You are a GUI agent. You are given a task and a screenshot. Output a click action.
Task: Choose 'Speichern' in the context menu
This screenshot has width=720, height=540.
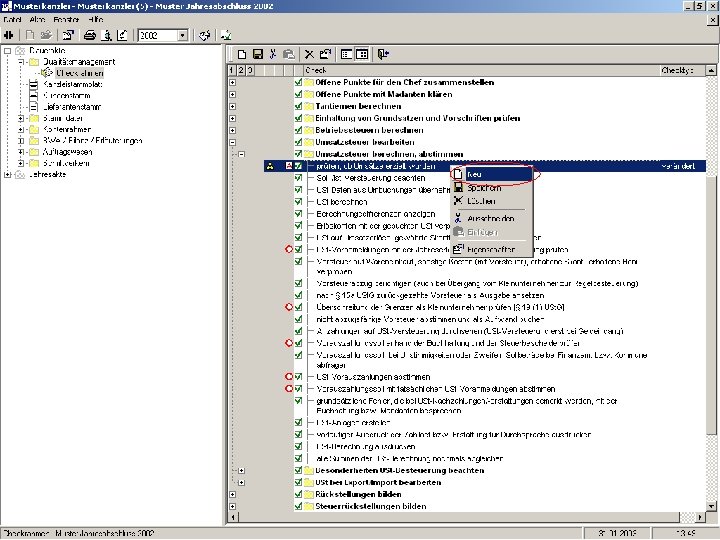pyautogui.click(x=492, y=188)
